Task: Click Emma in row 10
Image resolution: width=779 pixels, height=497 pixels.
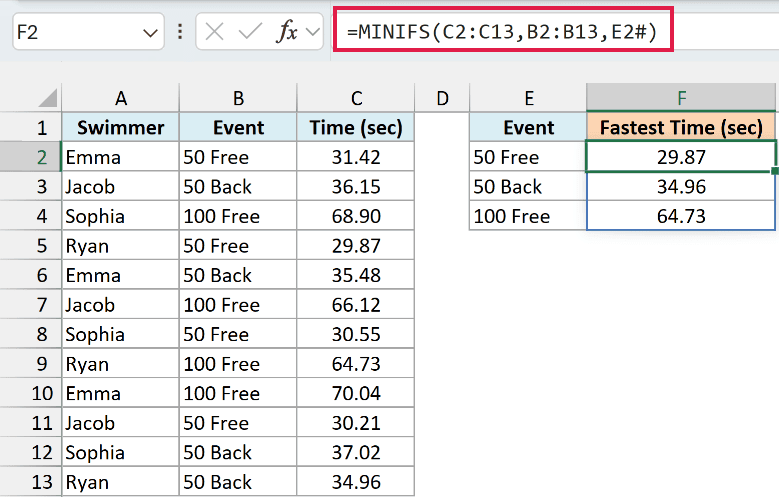Action: pyautogui.click(x=120, y=394)
